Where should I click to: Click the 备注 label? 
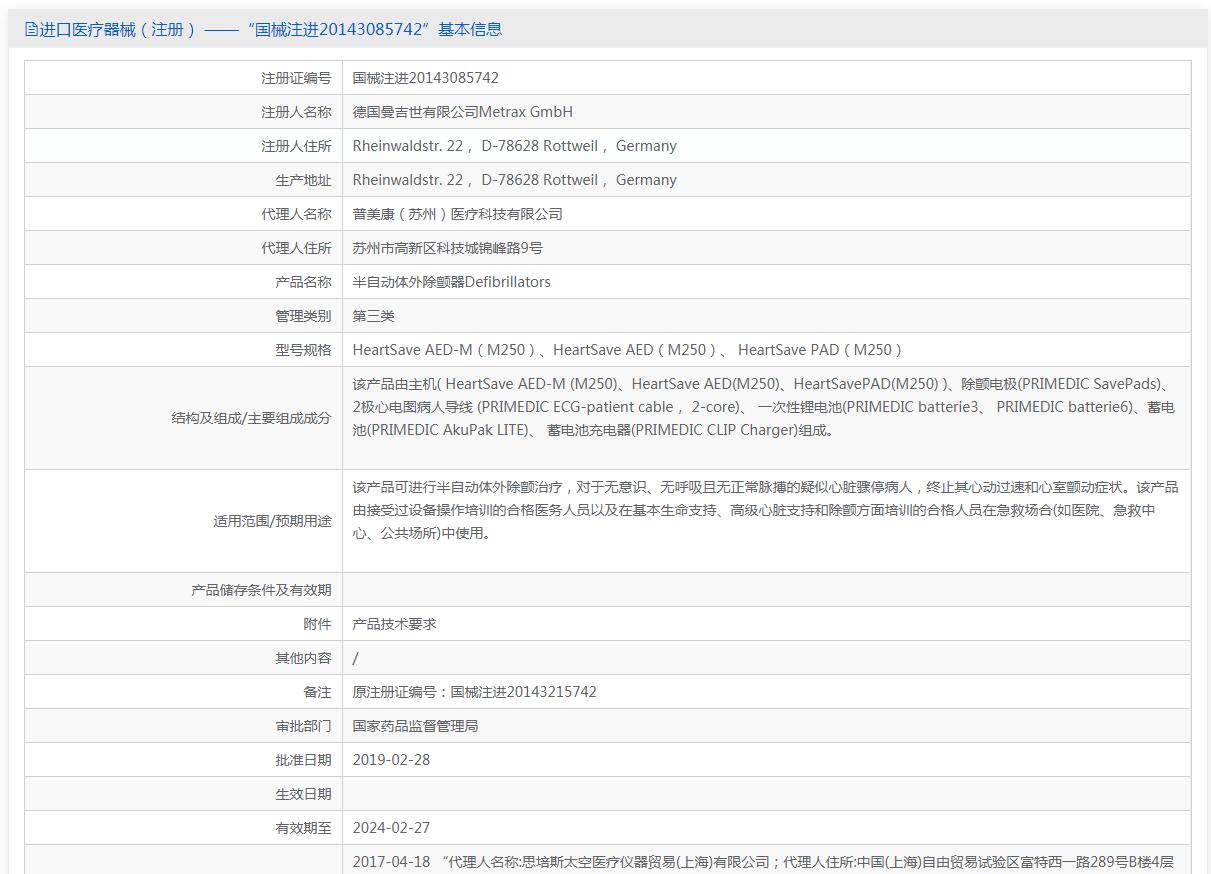[x=317, y=692]
